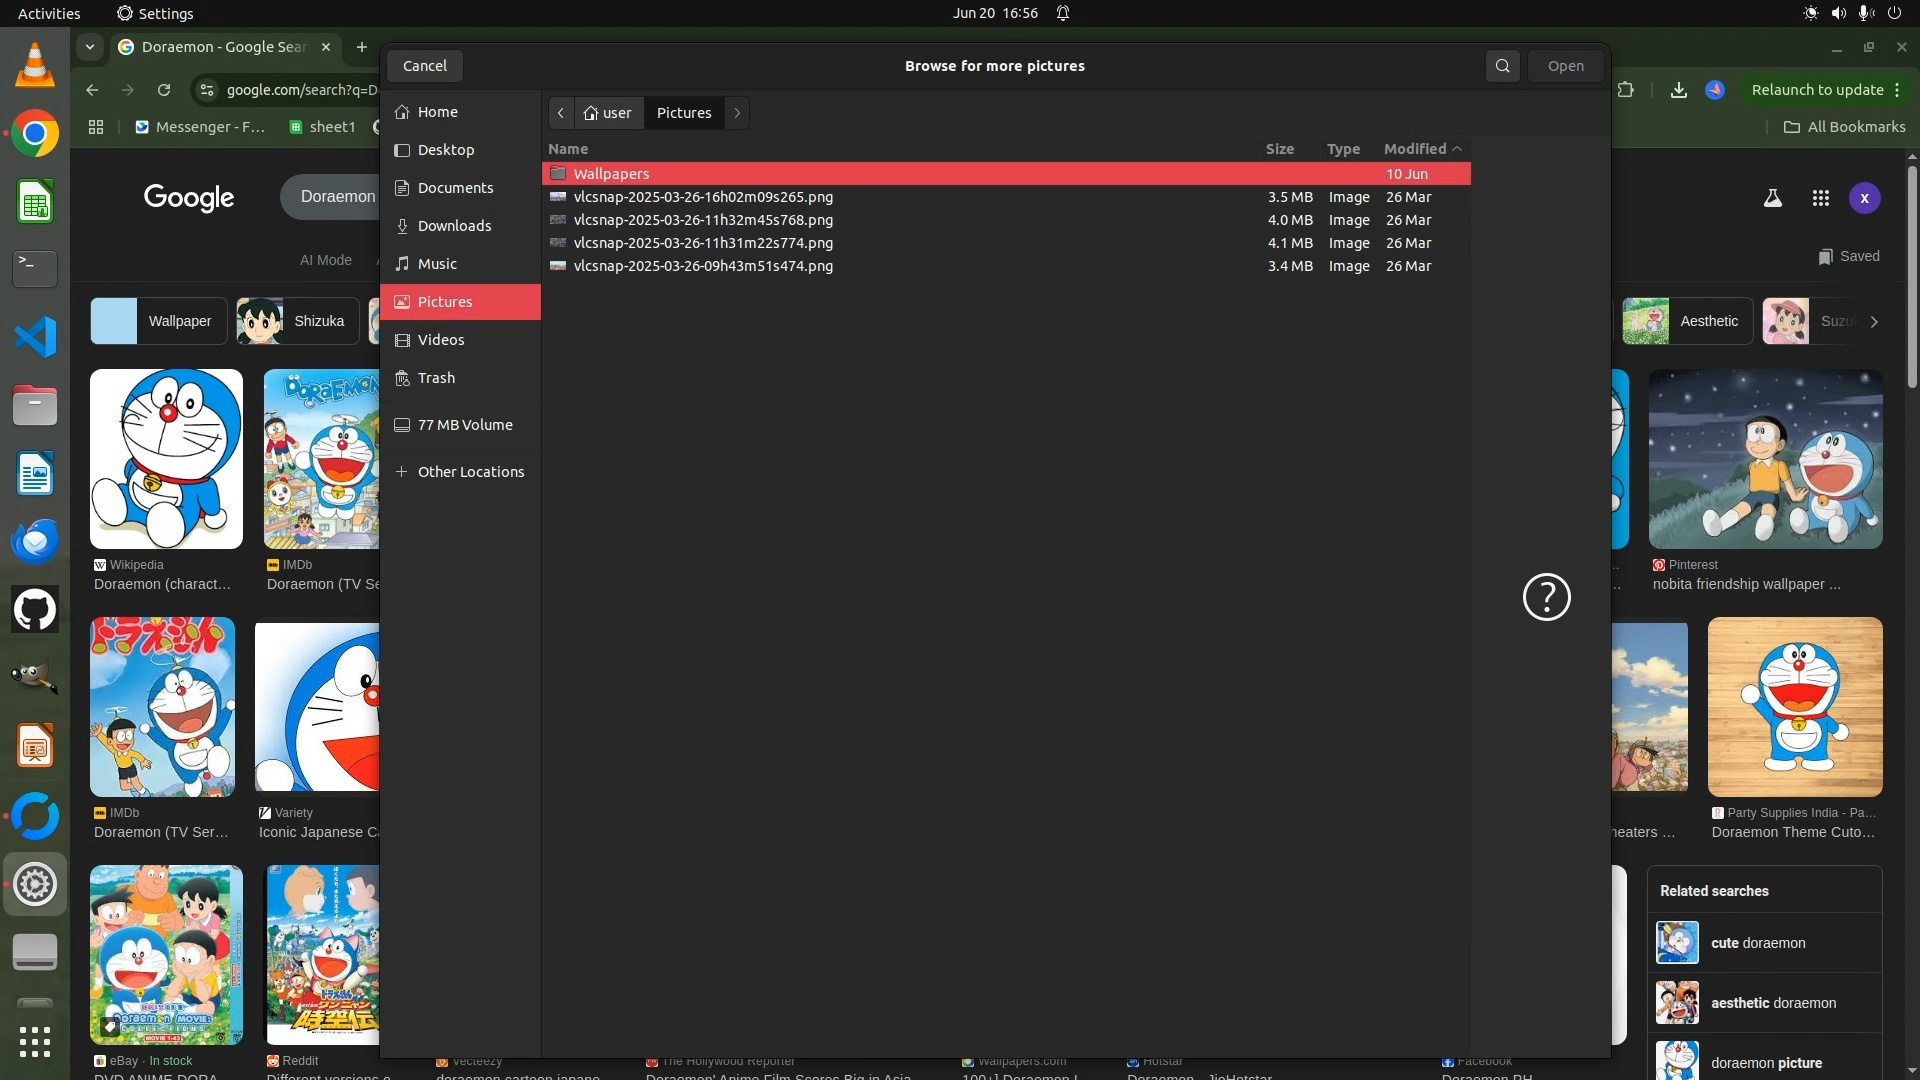Open Other Locations in sidebar
The image size is (1920, 1080).
click(470, 472)
